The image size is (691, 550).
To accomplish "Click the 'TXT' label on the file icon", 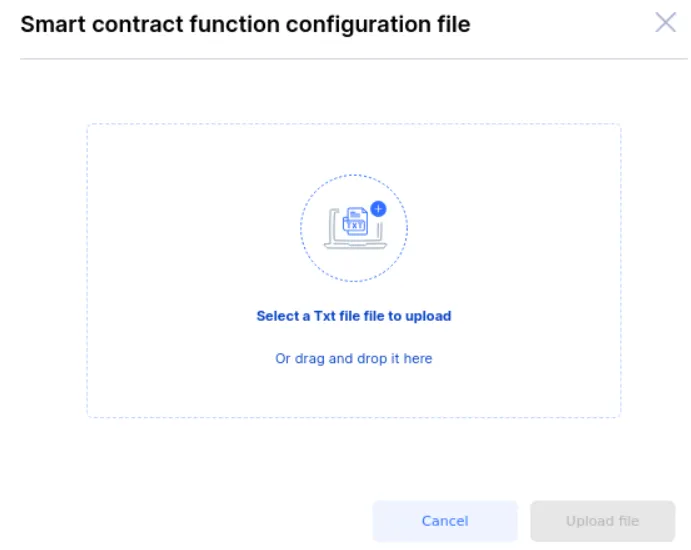I will click(355, 225).
